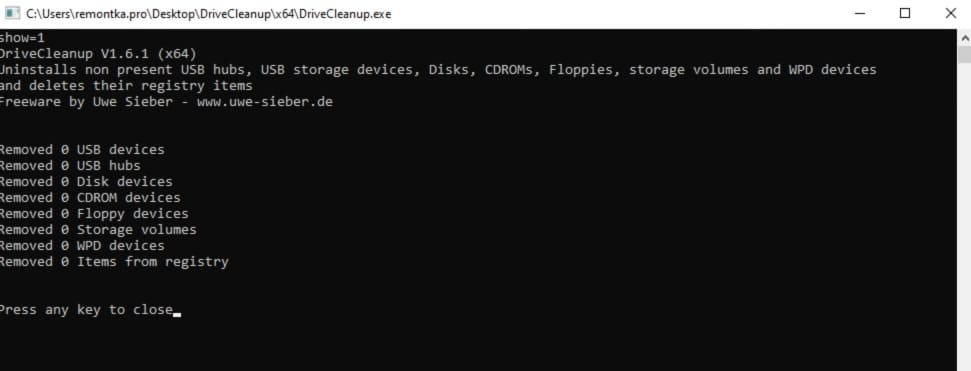
Task: Click the "DriveCleanup V1.6.1 (x64)" version line
Action: [x=98, y=53]
